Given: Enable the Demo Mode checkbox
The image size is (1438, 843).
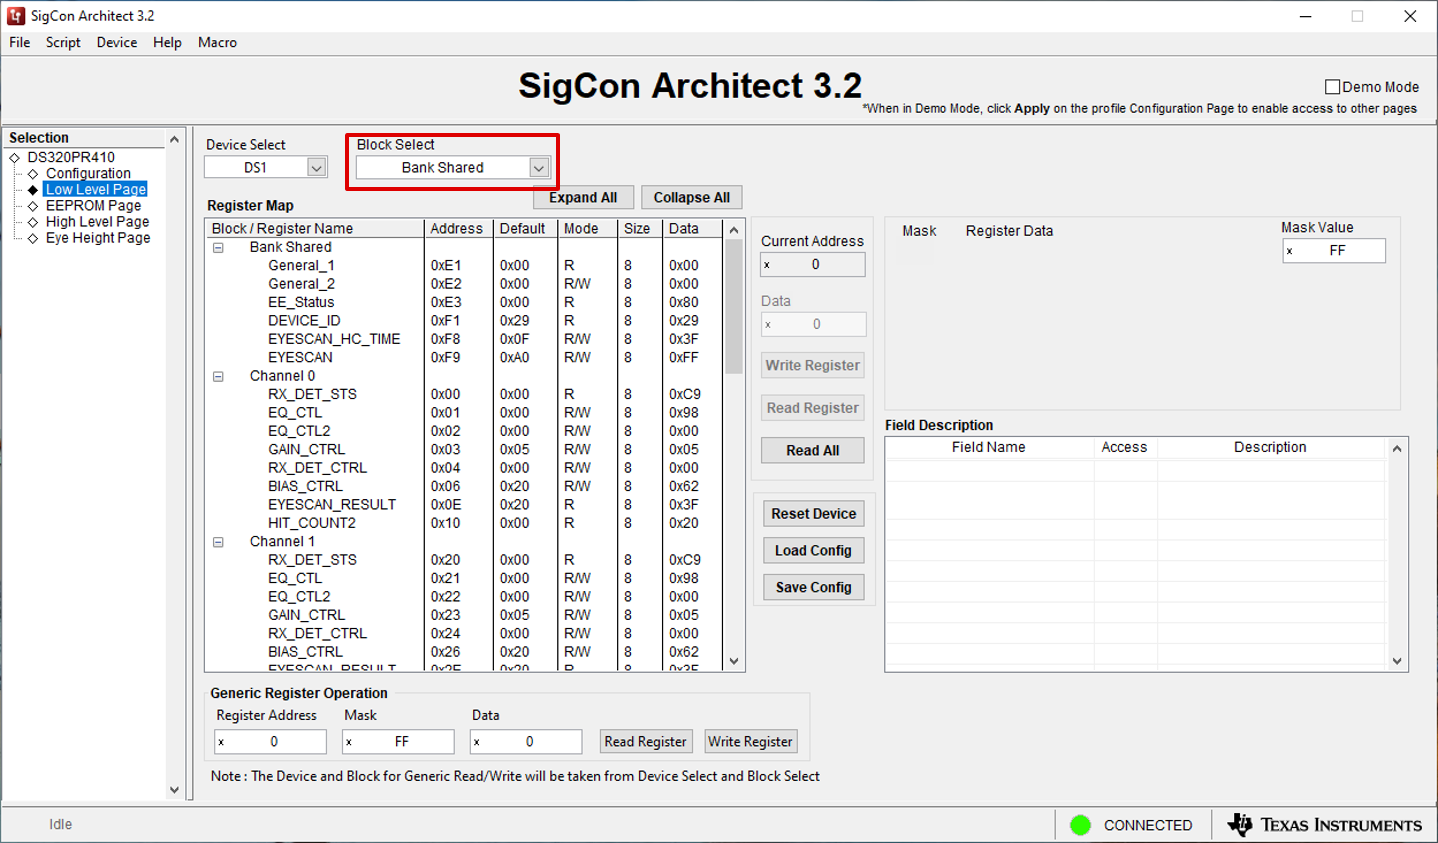Looking at the screenshot, I should pyautogui.click(x=1332, y=87).
